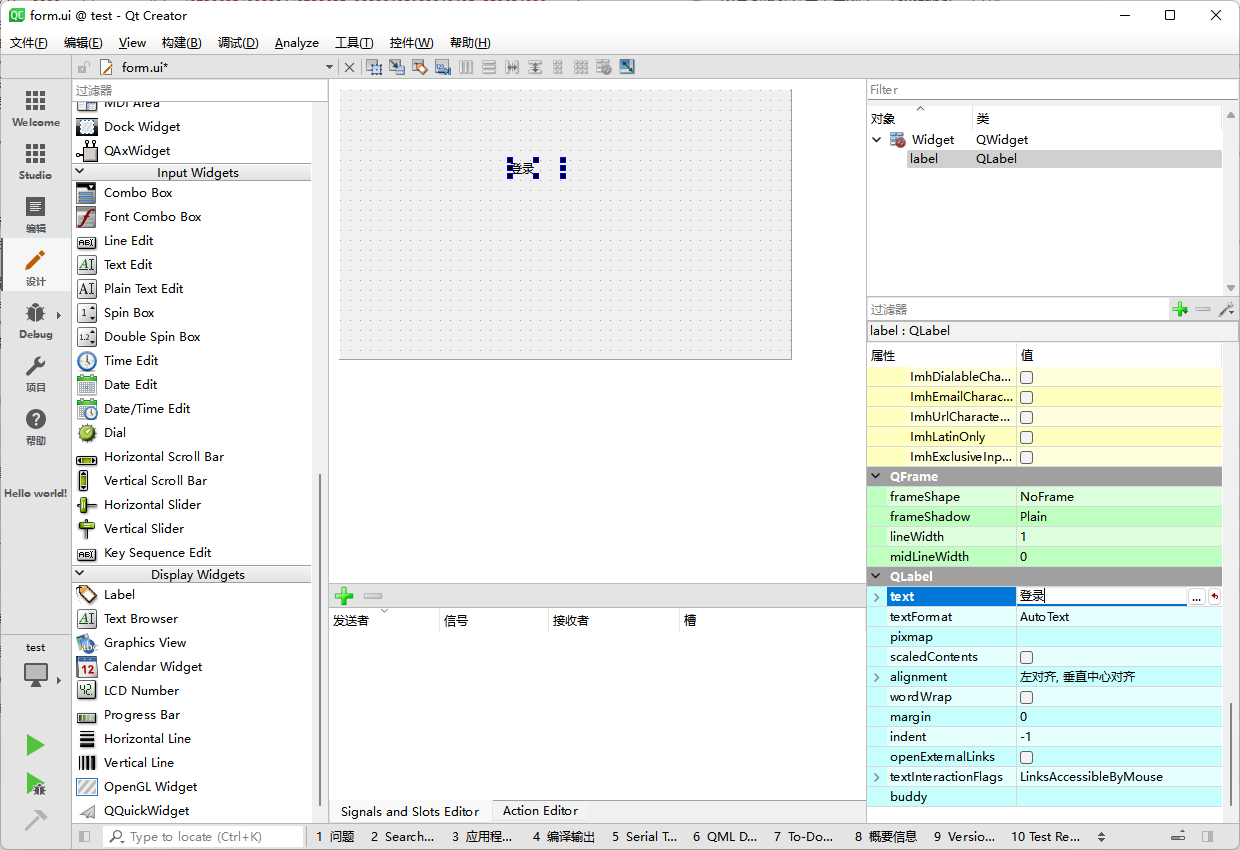Open output panes dropdown arrows
1240x850 pixels.
pos(1101,837)
